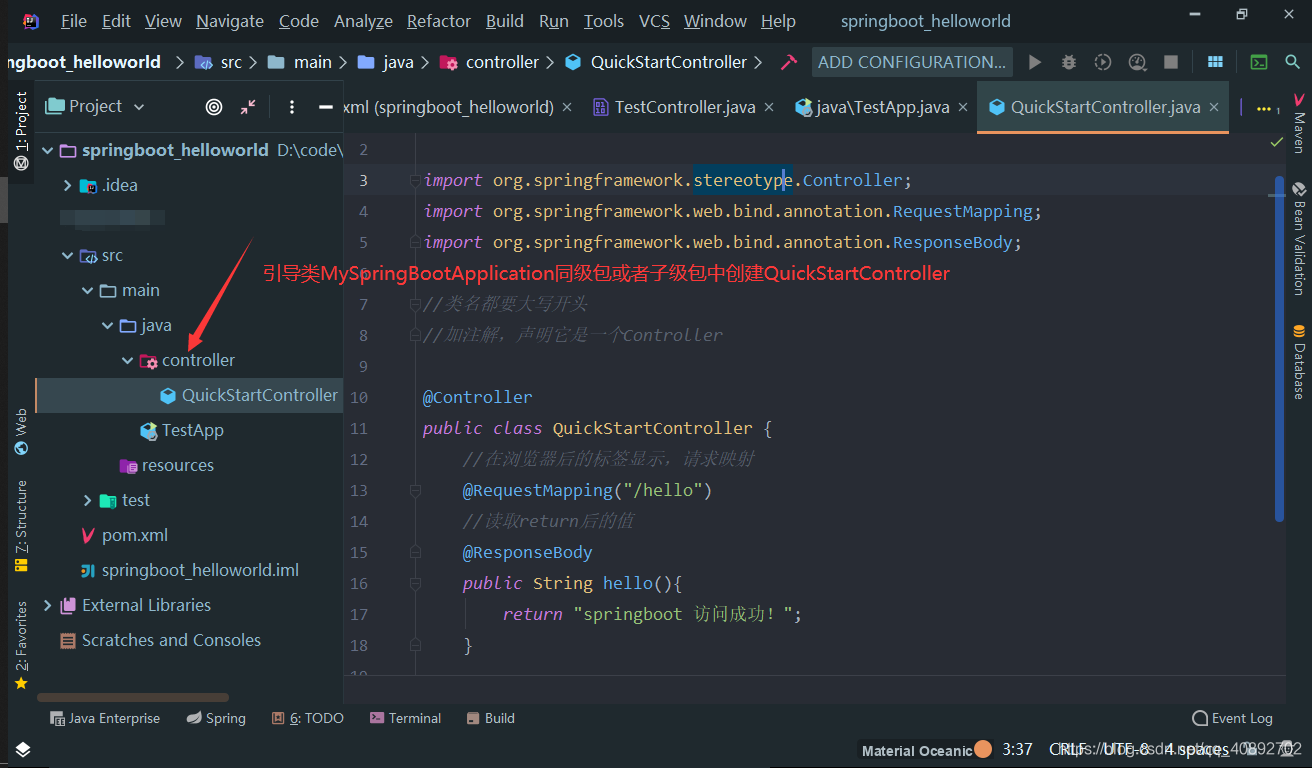Collapse the src folder

[68, 256]
